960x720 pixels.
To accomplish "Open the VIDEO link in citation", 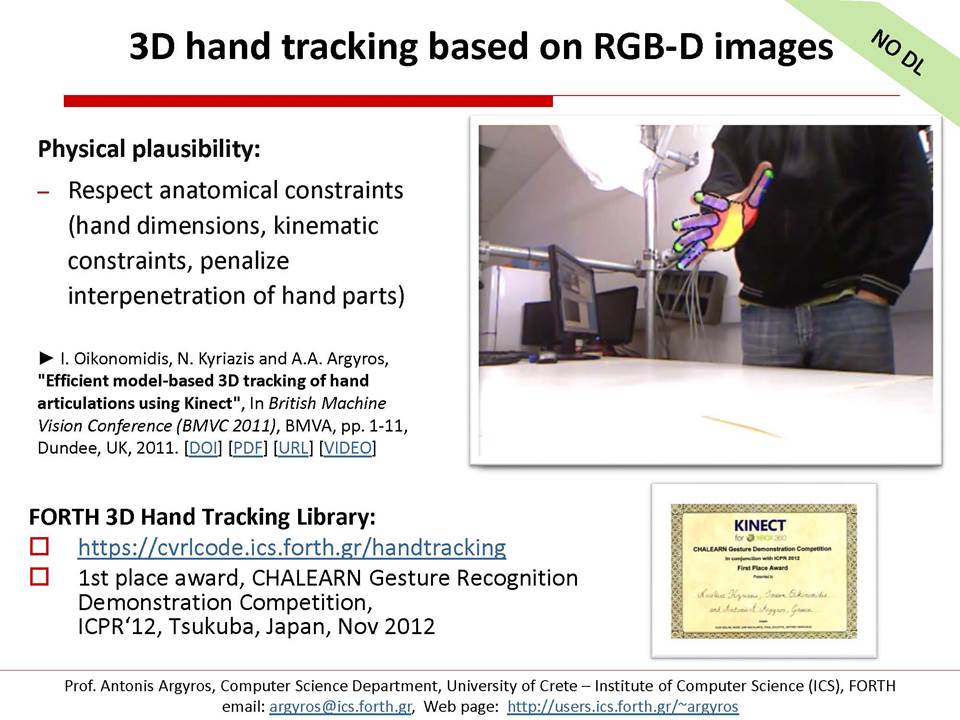I will click(348, 448).
